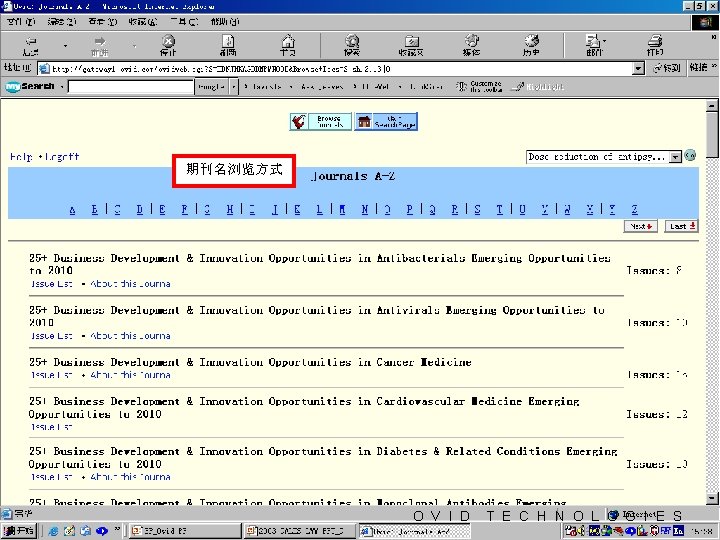Viewport: 720px width, 540px height.
Task: Open About this Journal for Antibacterials entry
Action: coord(130,284)
